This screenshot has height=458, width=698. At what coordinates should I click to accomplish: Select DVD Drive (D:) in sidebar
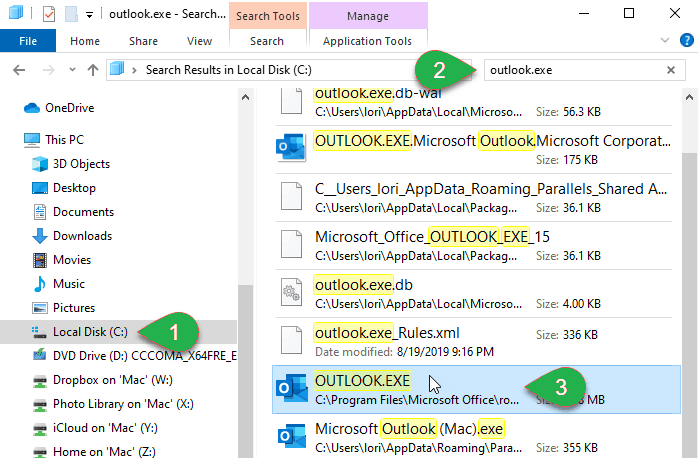coord(145,356)
